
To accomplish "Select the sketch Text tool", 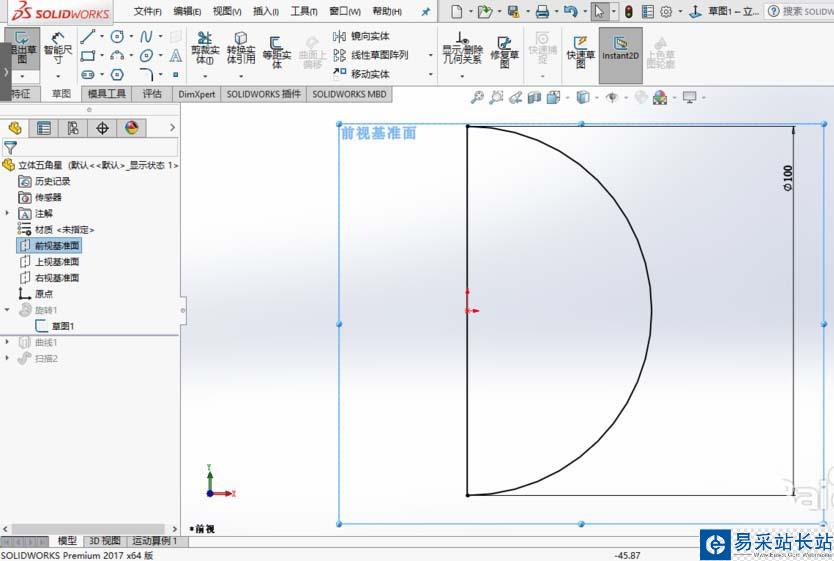I will click(x=176, y=55).
